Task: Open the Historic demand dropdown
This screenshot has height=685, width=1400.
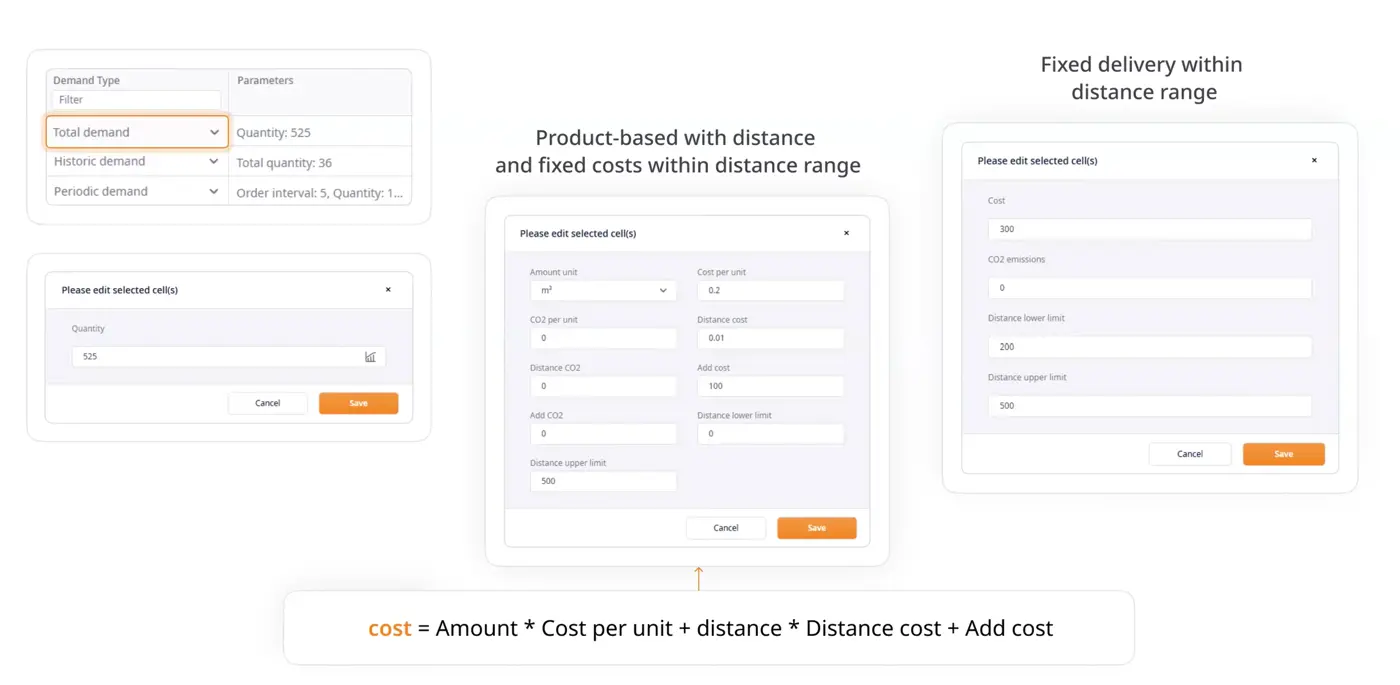Action: tap(213, 161)
